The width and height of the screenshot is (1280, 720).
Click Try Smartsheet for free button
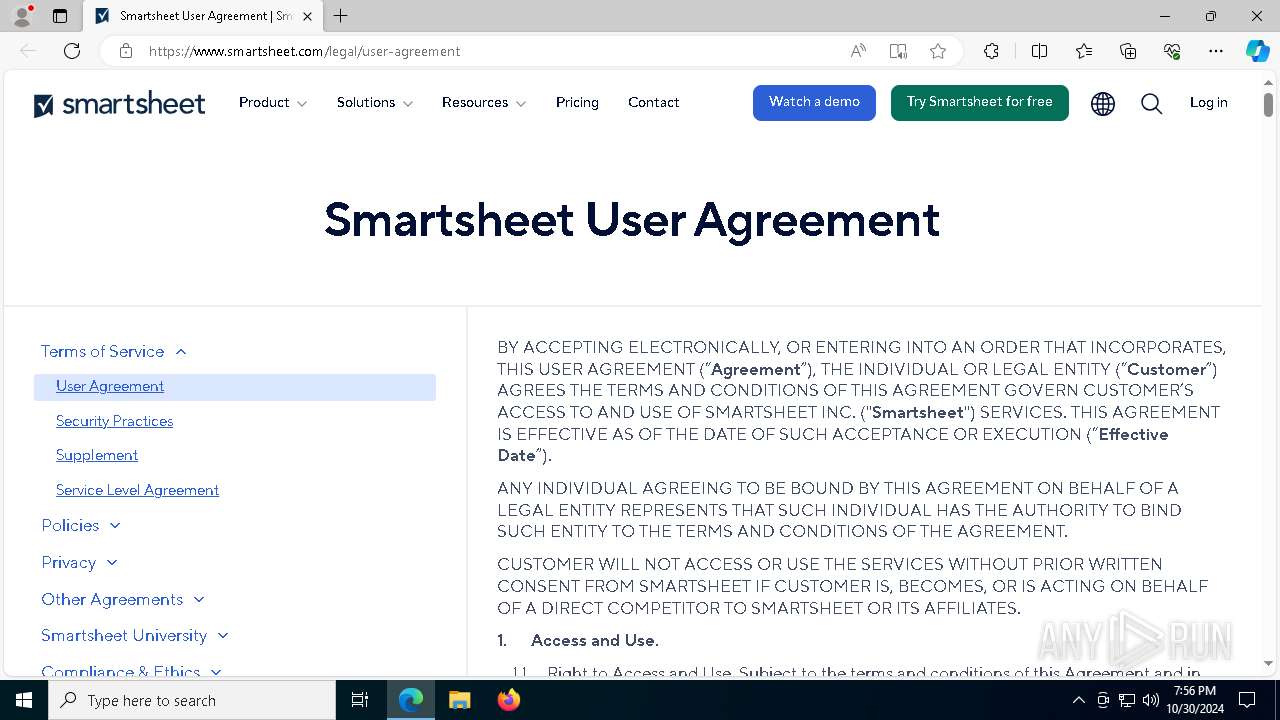979,102
